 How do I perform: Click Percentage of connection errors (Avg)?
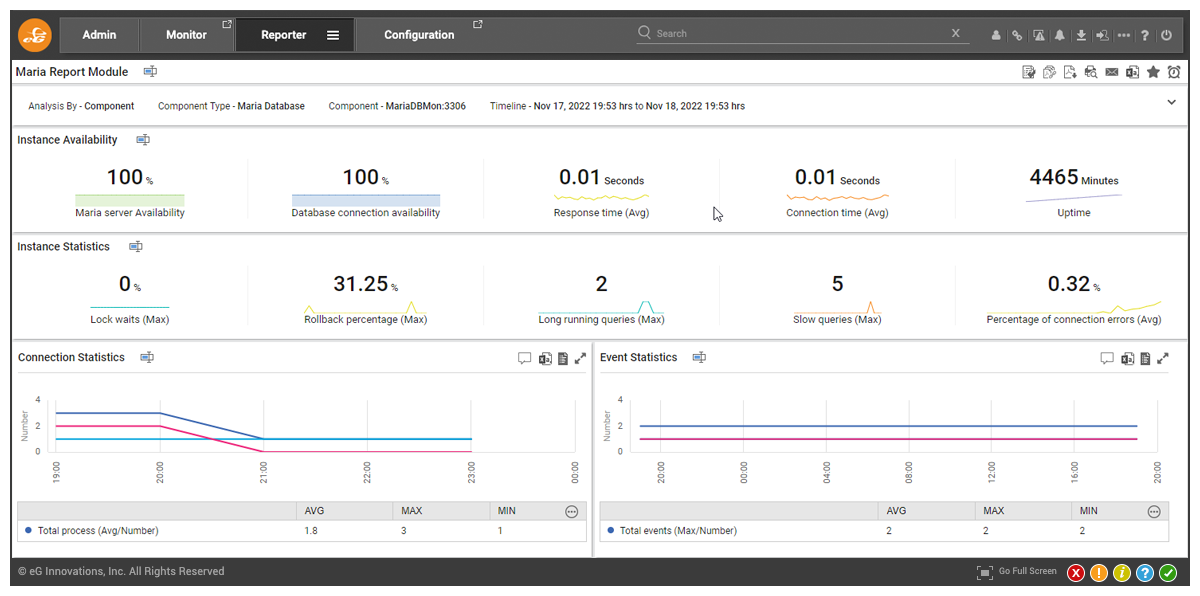(x=1074, y=298)
